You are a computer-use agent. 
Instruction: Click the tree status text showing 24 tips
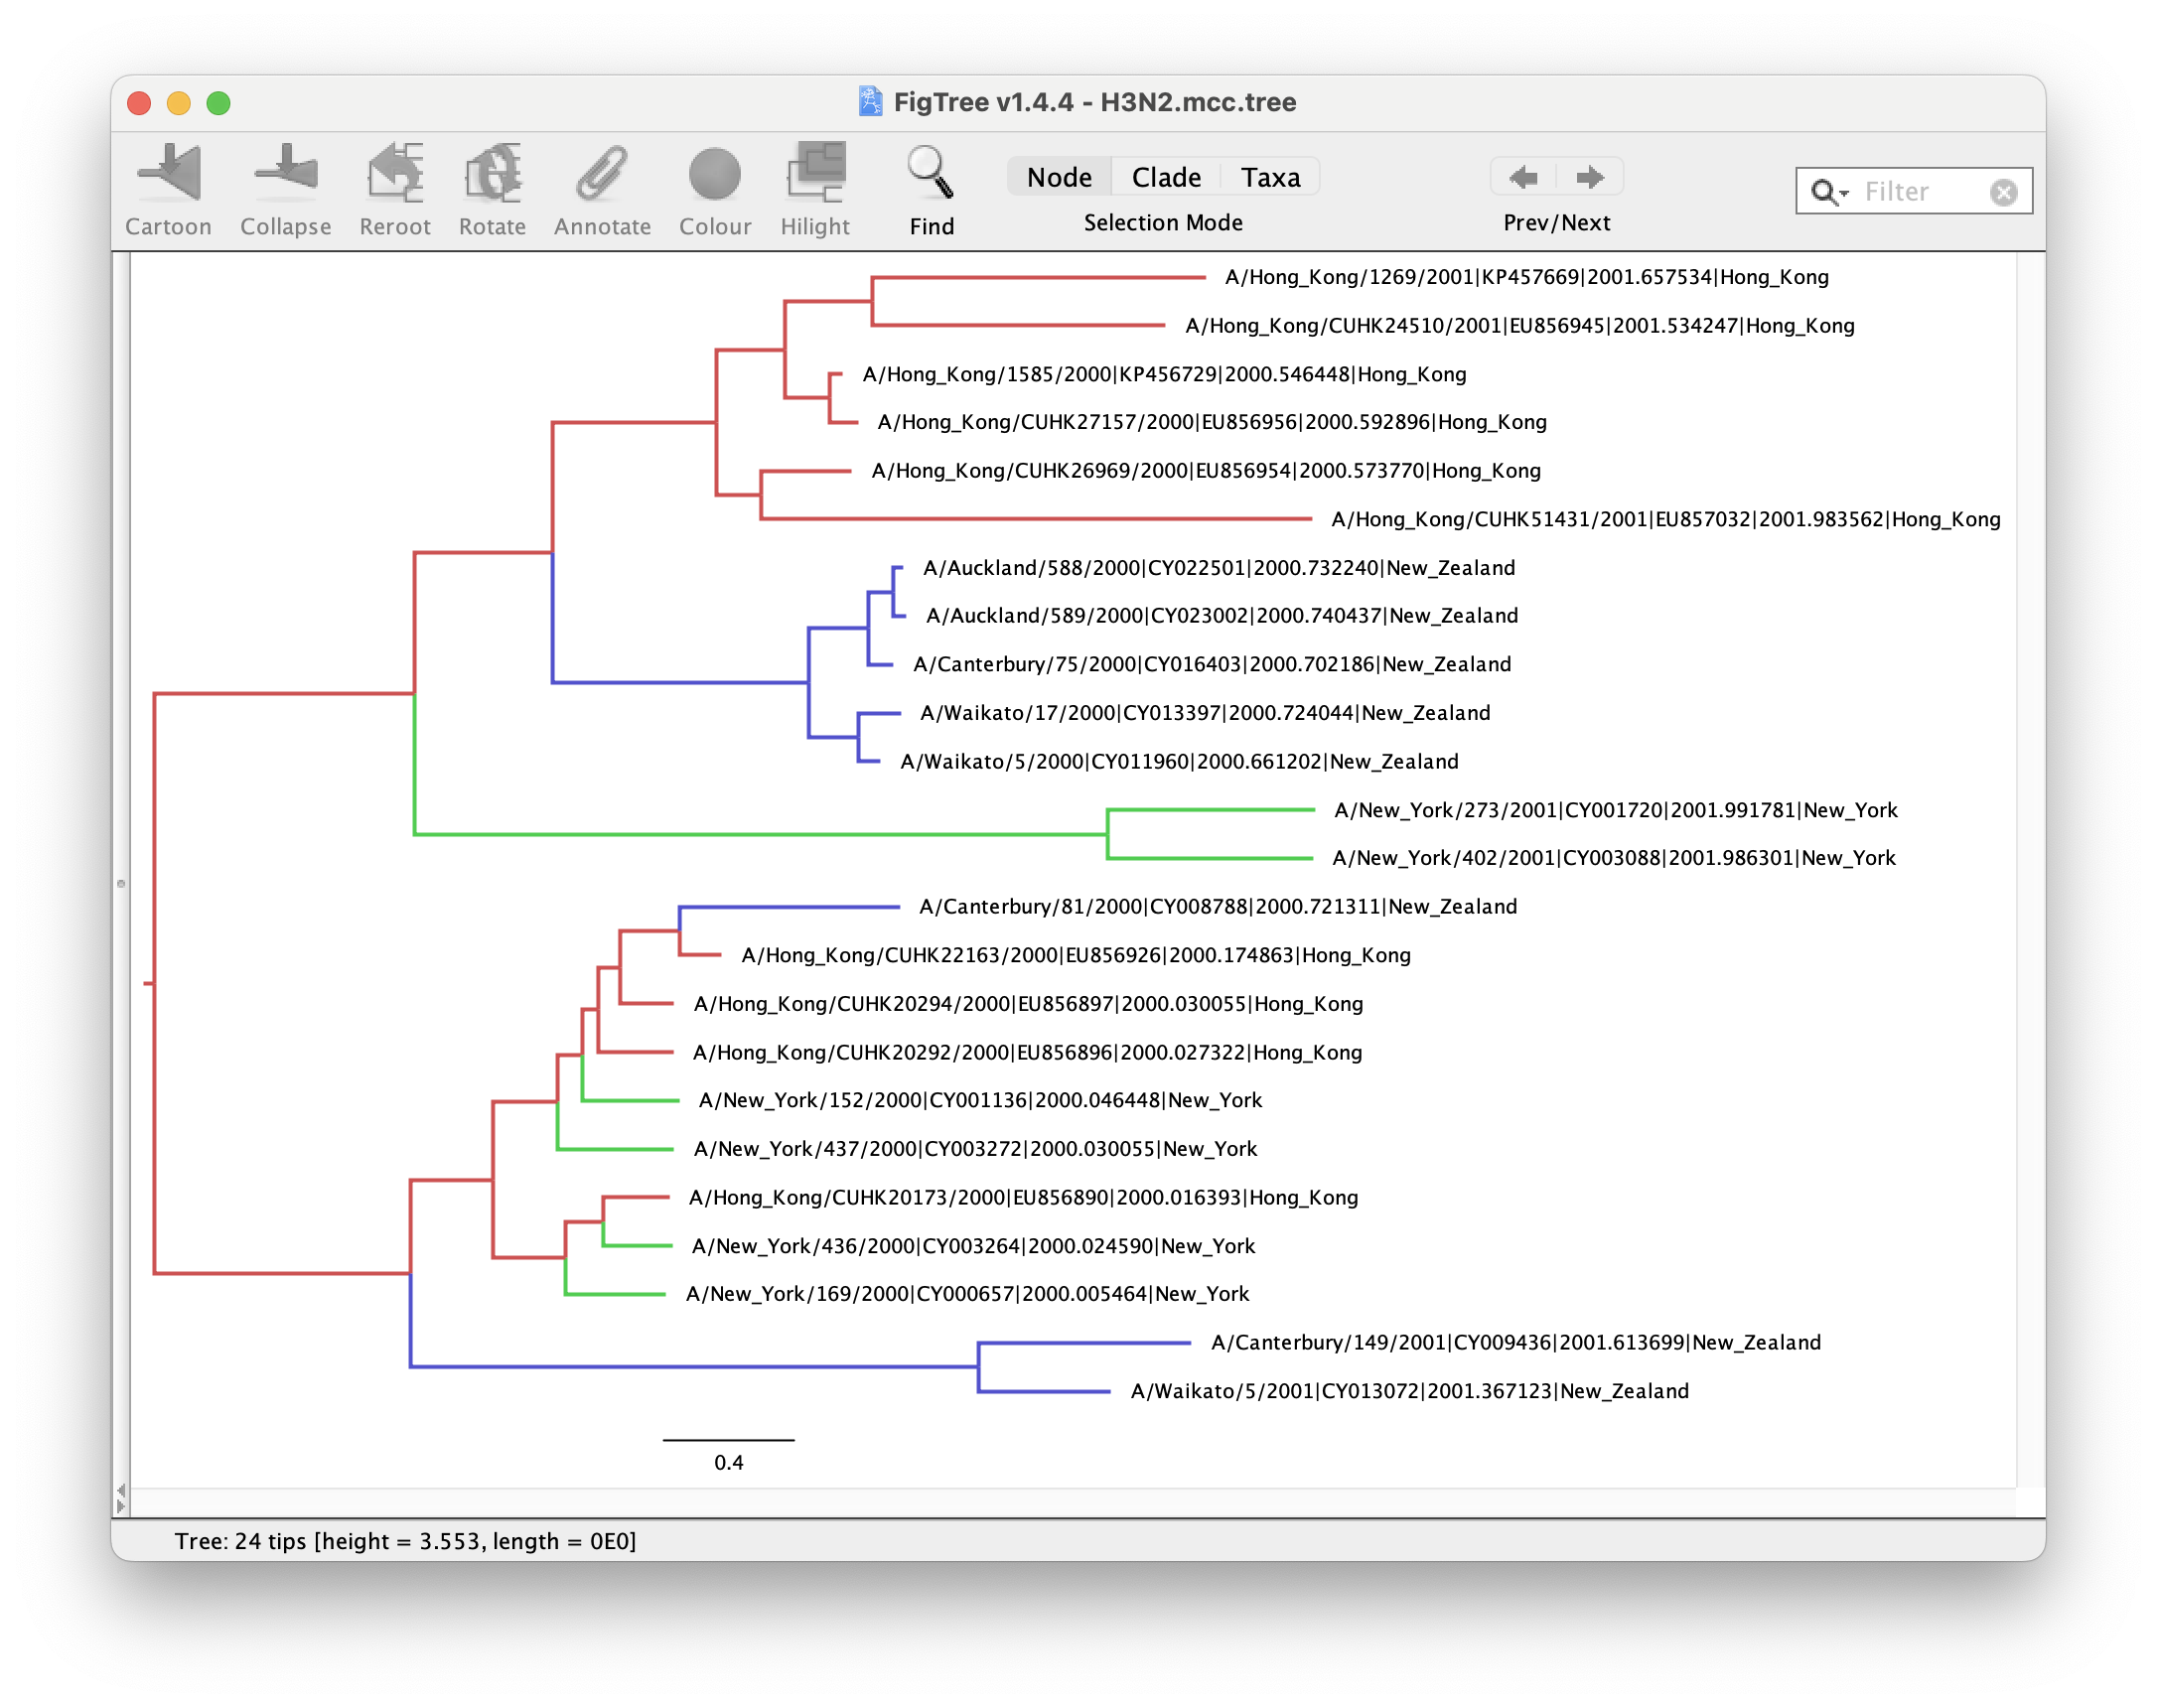[405, 1542]
